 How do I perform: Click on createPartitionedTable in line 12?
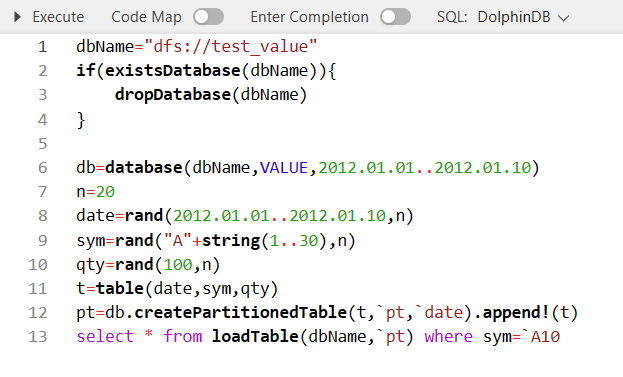point(240,313)
